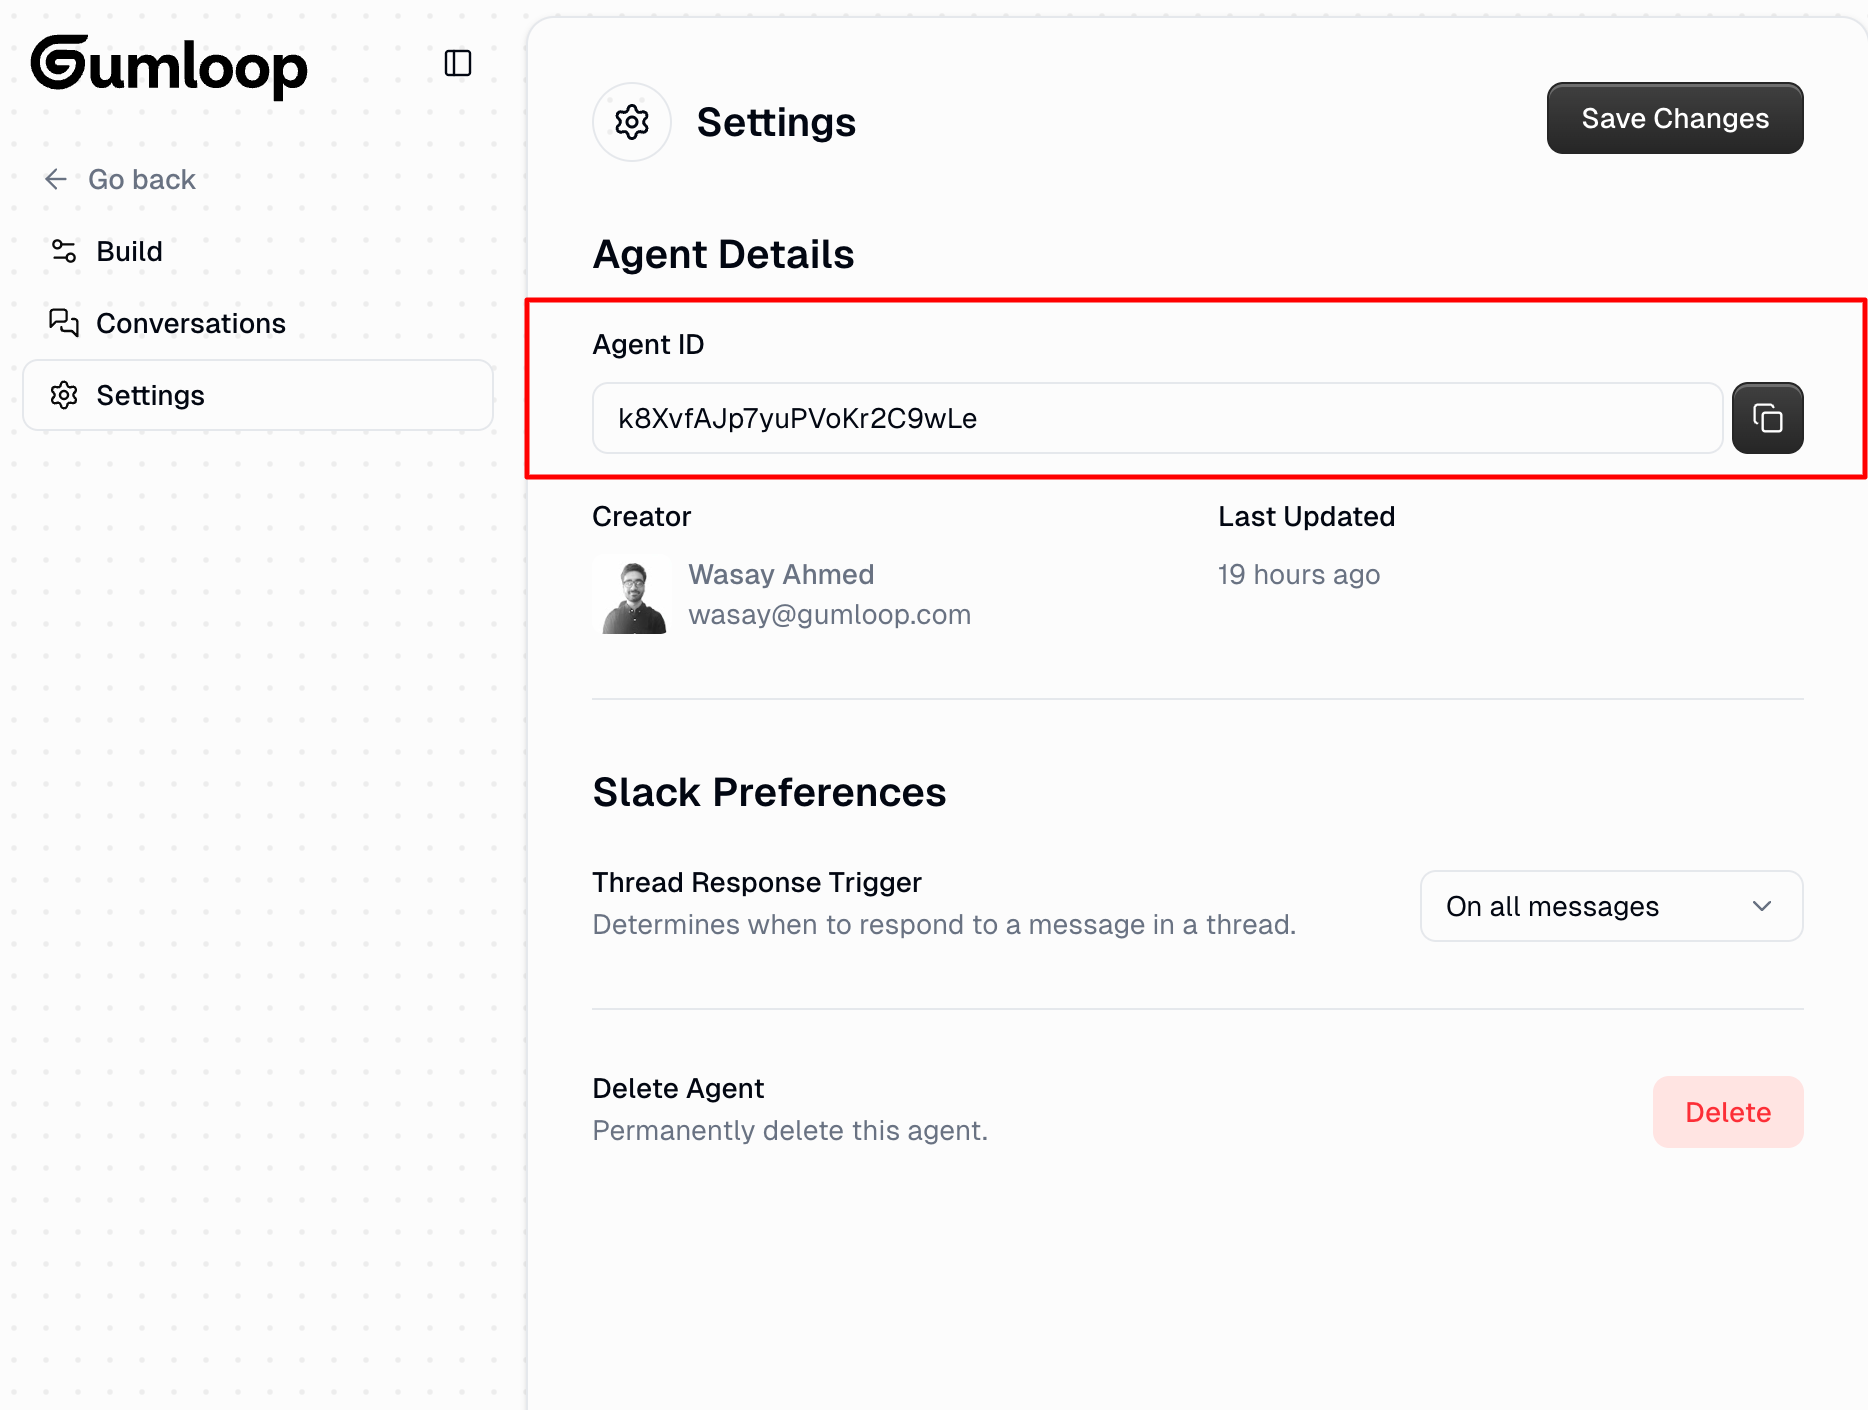Click the Gumloop logo

169,66
